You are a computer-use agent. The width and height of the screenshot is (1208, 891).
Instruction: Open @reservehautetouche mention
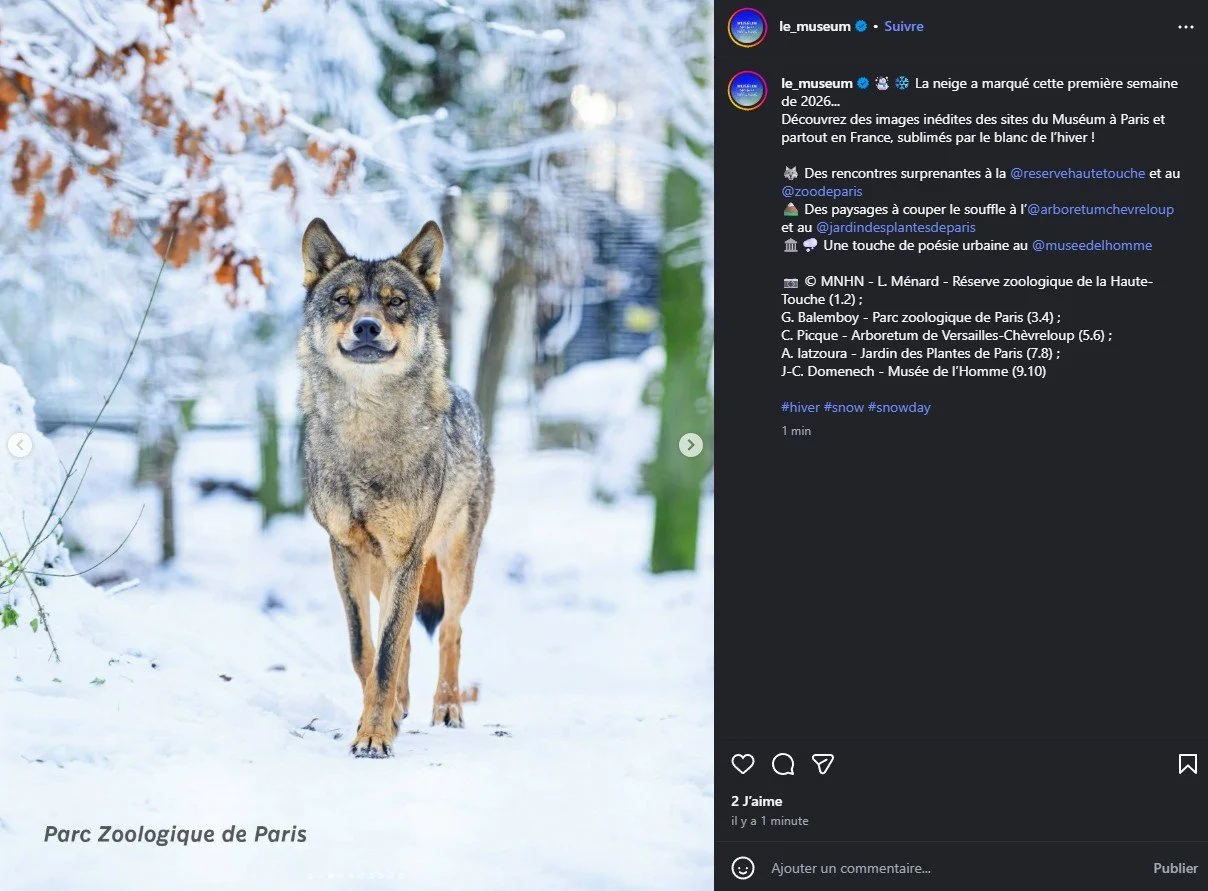(x=1077, y=173)
